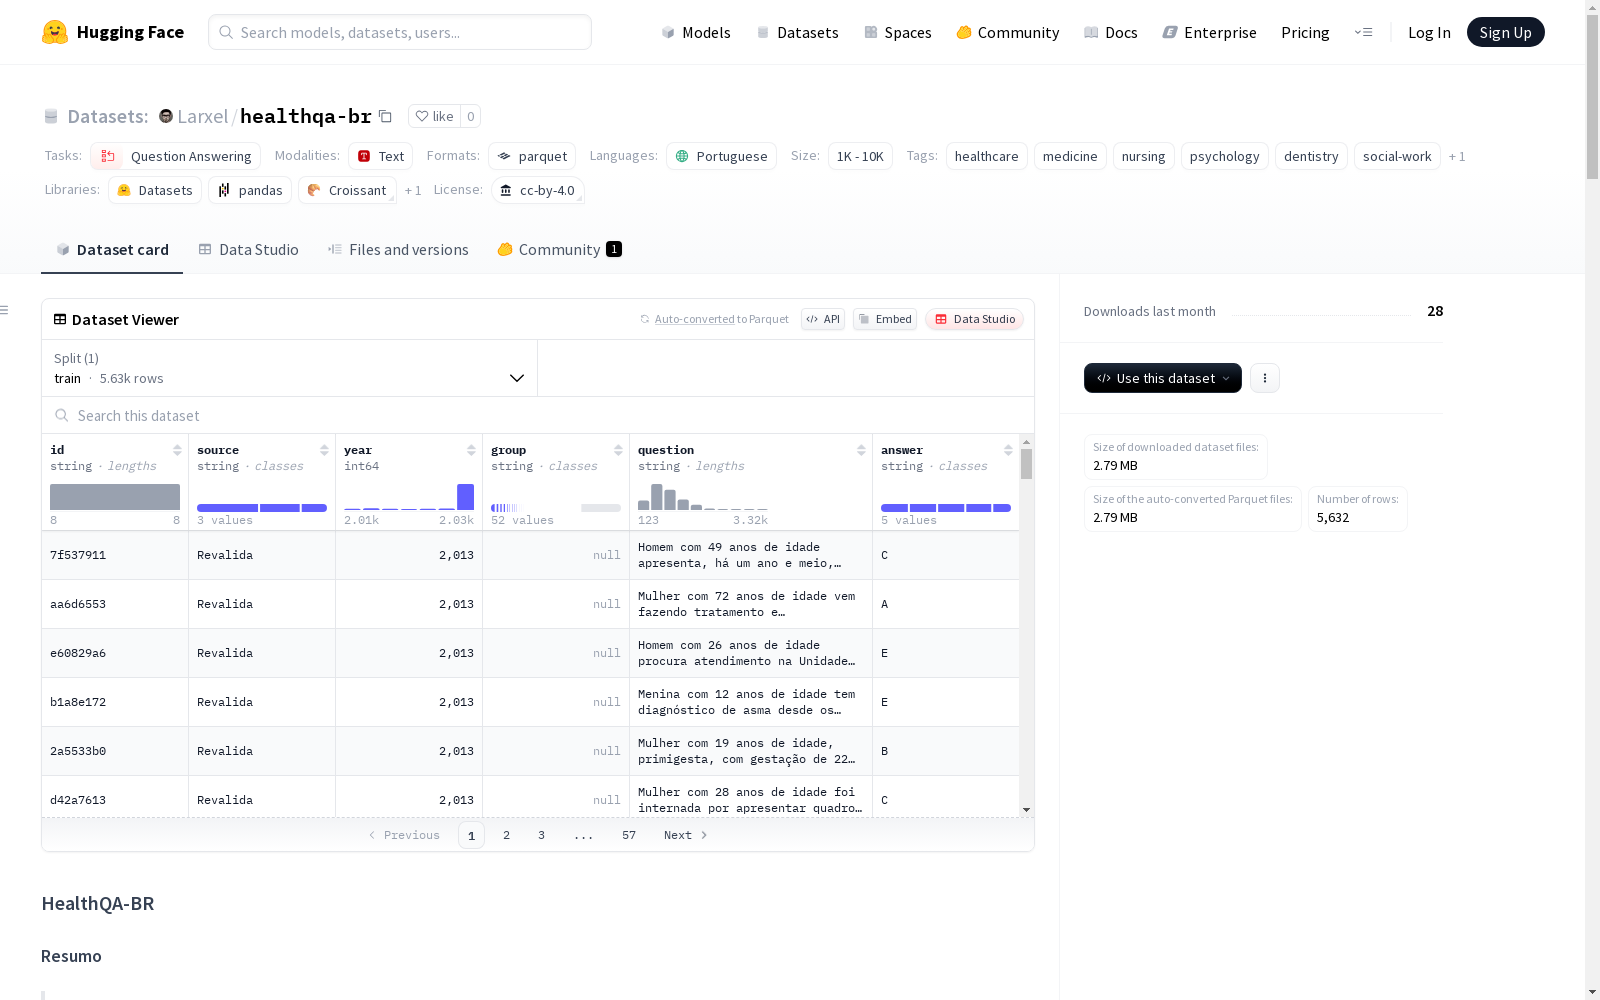Click the parquet format tag
The height and width of the screenshot is (1000, 1600).
tap(532, 156)
